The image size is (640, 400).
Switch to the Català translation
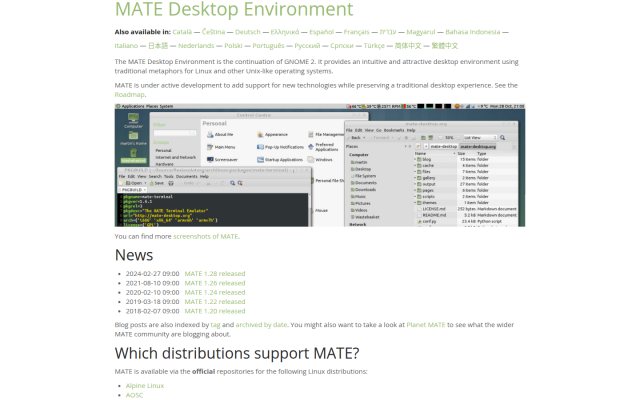click(x=182, y=32)
